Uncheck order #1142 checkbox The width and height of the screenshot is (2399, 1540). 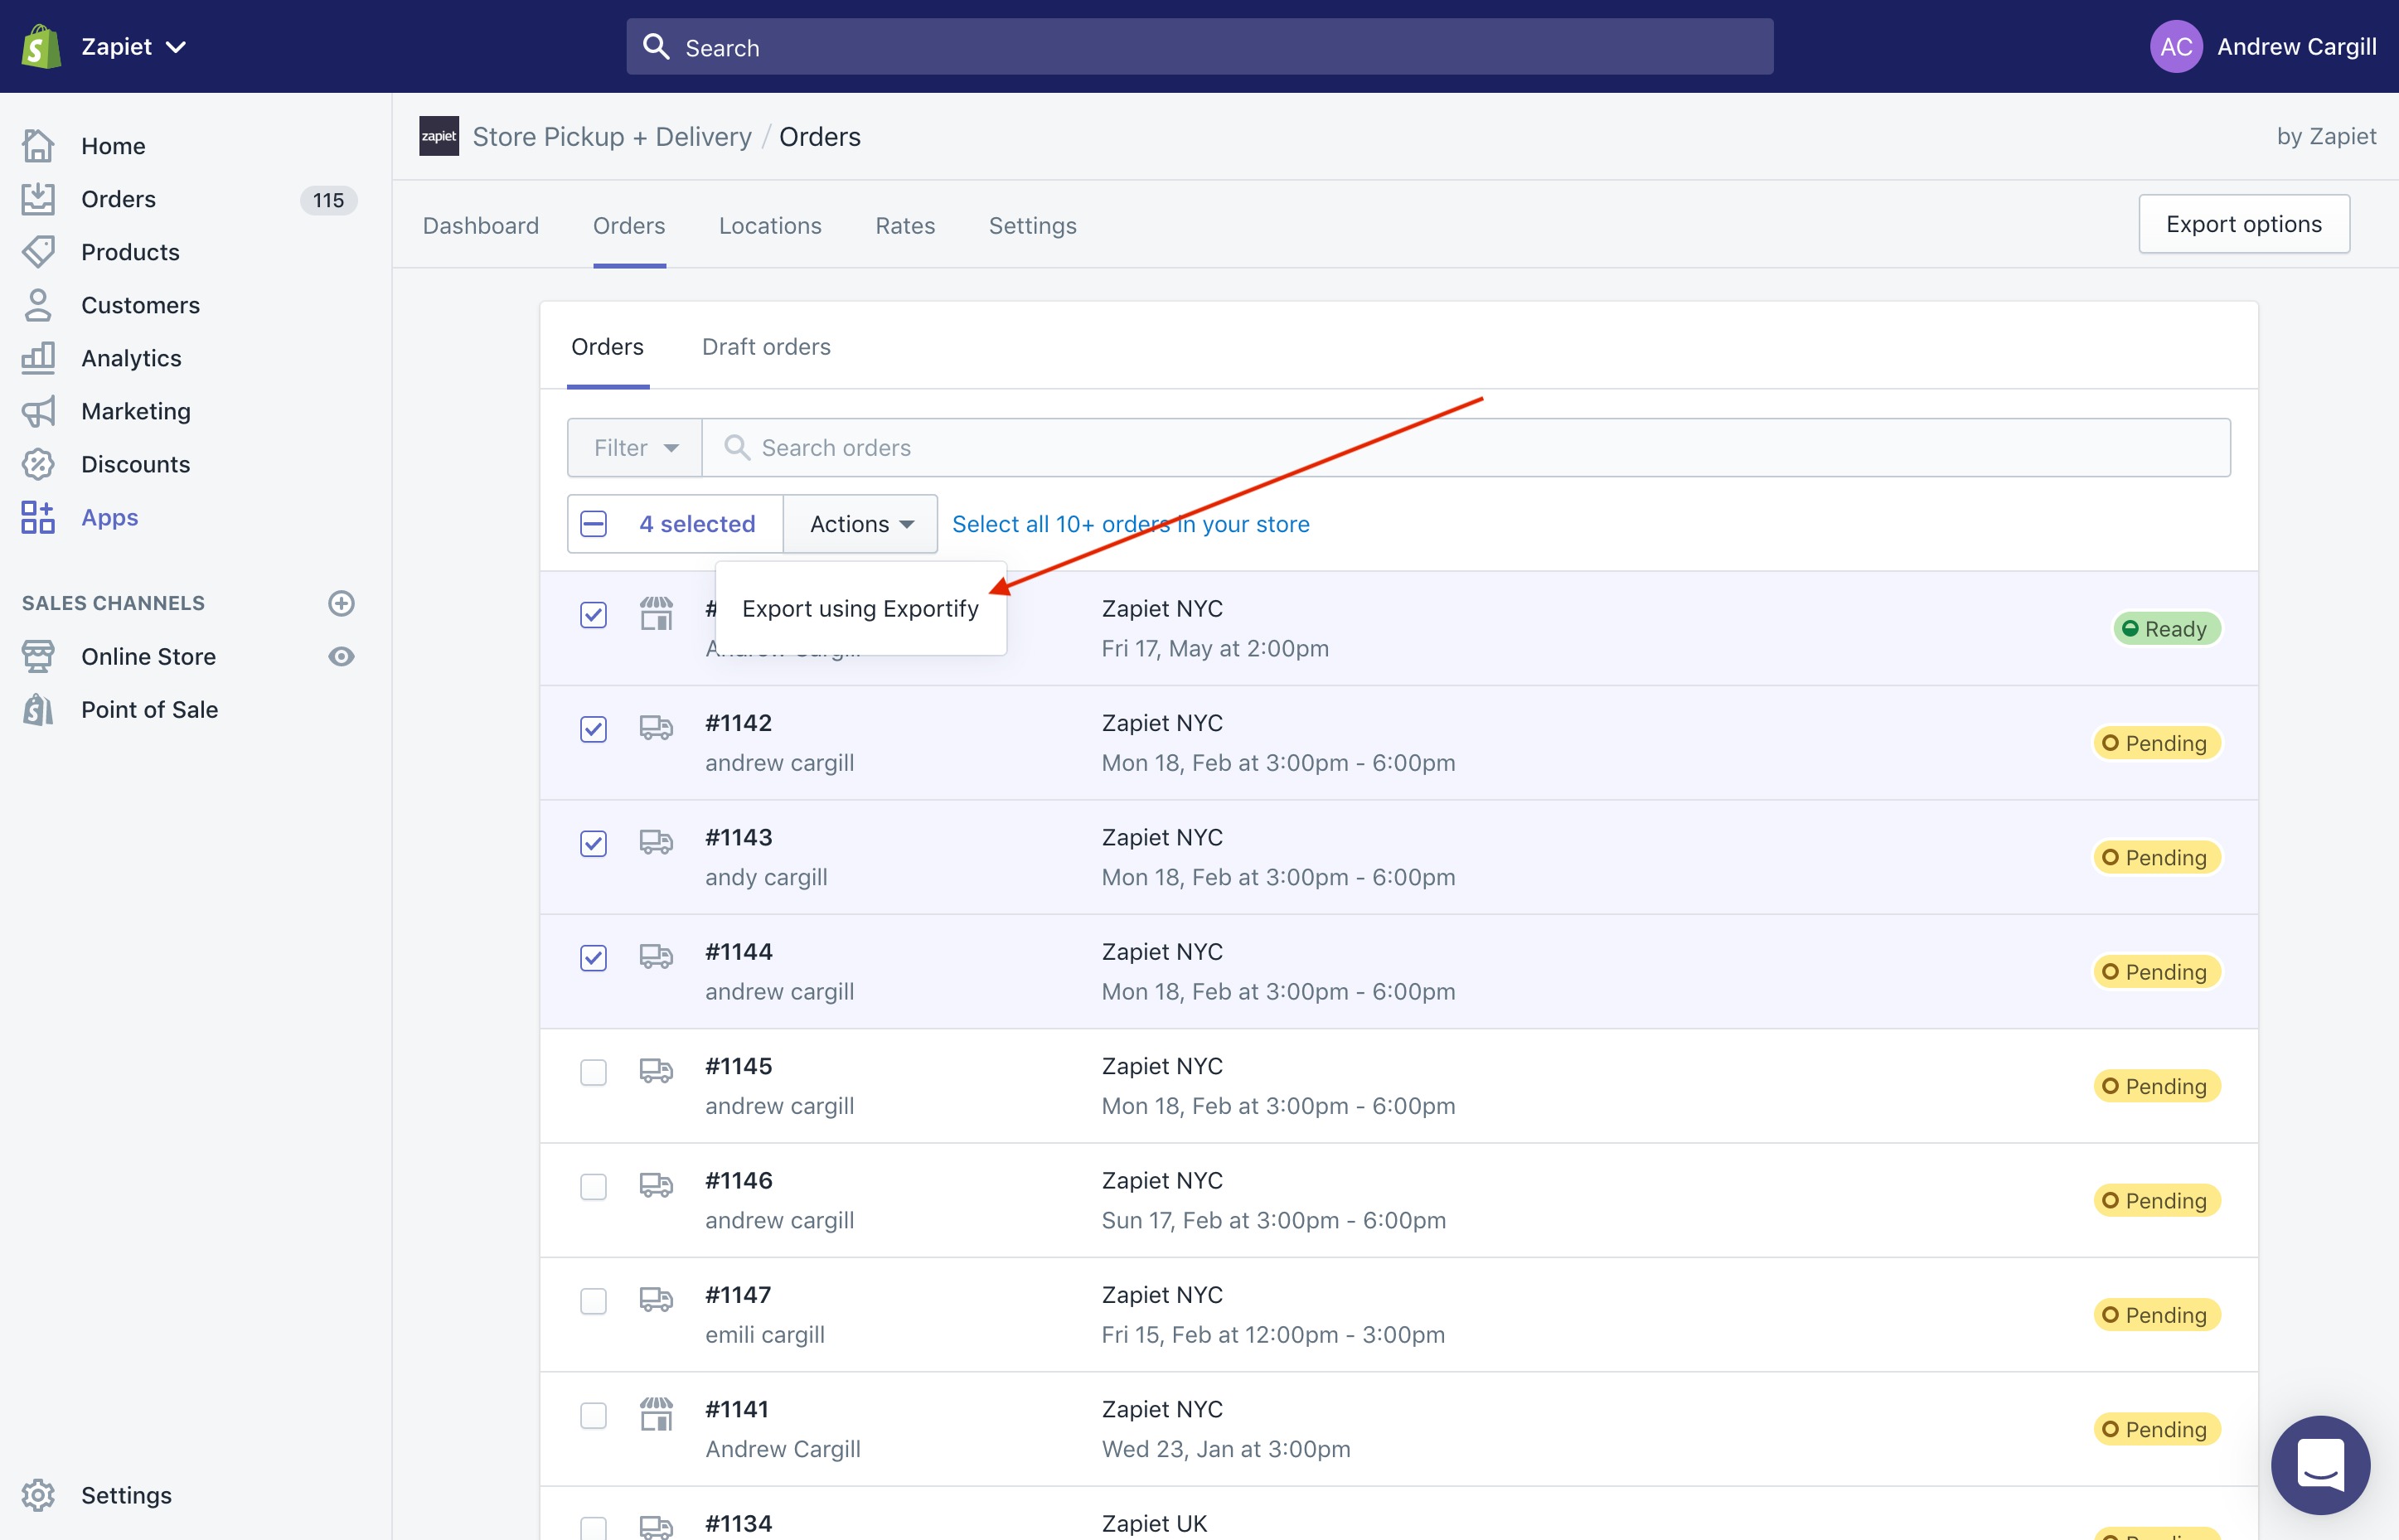[593, 729]
